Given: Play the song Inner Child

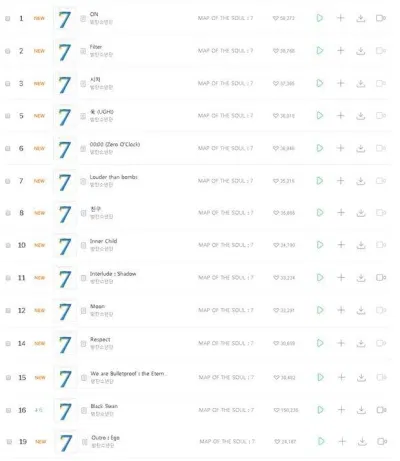Looking at the screenshot, I should click(x=320, y=245).
